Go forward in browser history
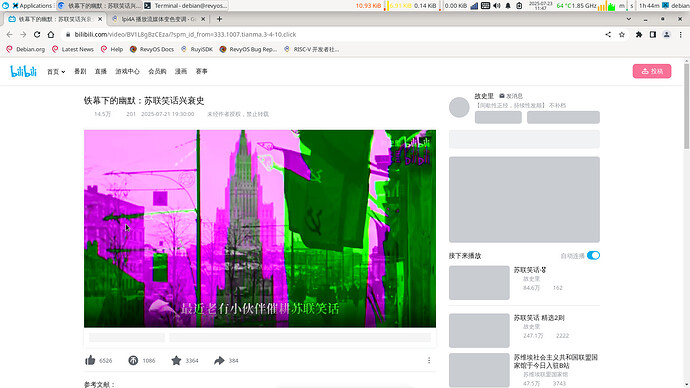The image size is (690, 388). click(23, 34)
